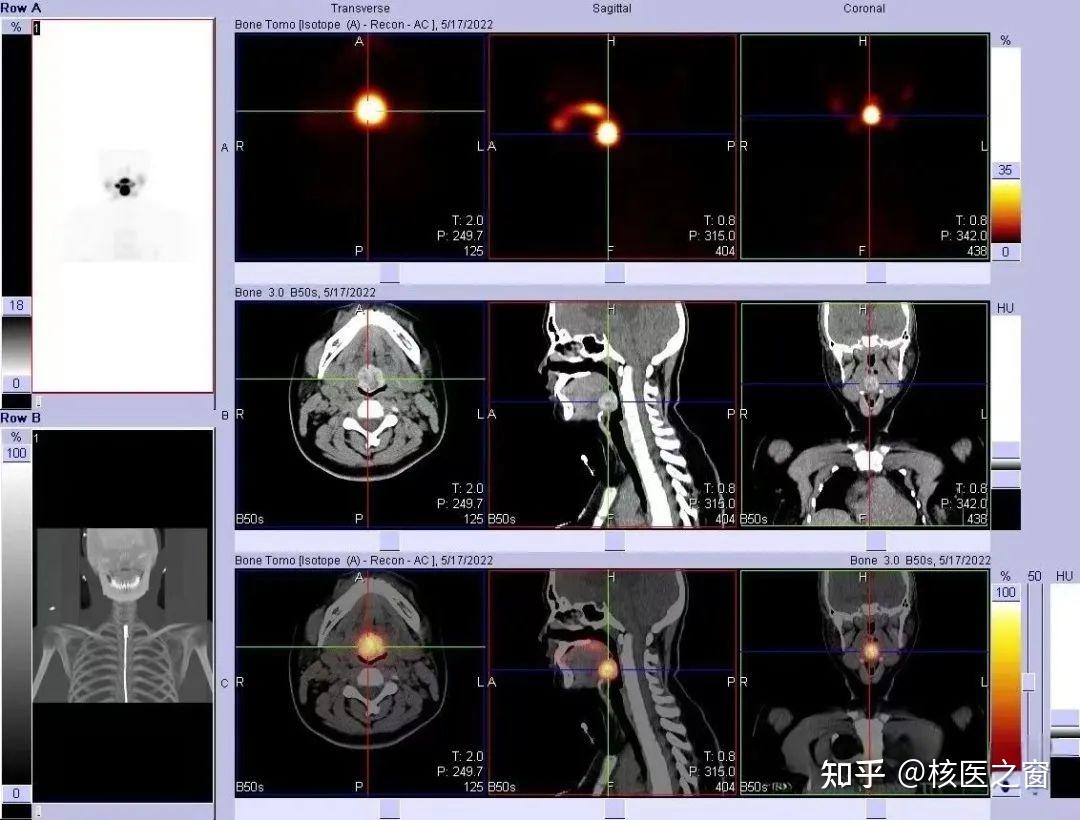Image resolution: width=1080 pixels, height=820 pixels.
Task: Click the Row B grayscale color bar
Action: tap(17, 623)
